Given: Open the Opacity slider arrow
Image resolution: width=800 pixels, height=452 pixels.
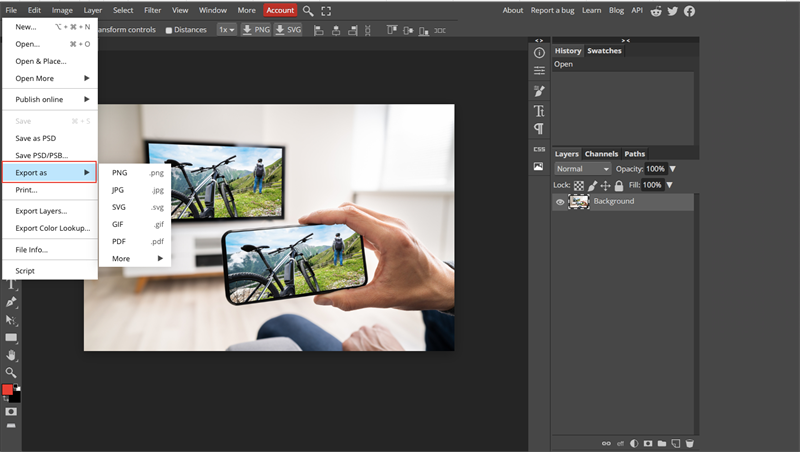Looking at the screenshot, I should coord(672,169).
